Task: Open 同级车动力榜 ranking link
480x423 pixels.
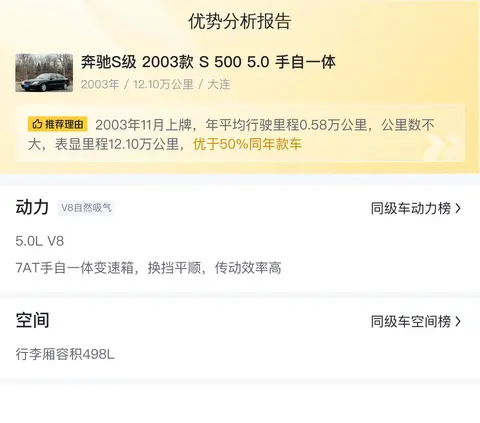Action: (411, 208)
